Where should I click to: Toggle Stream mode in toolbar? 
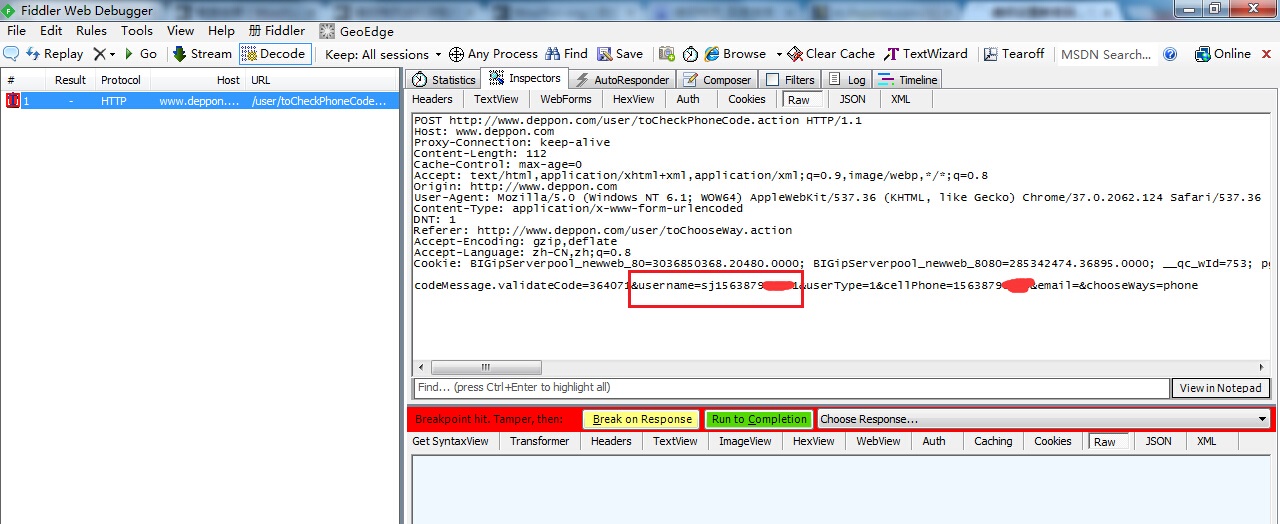pos(202,54)
